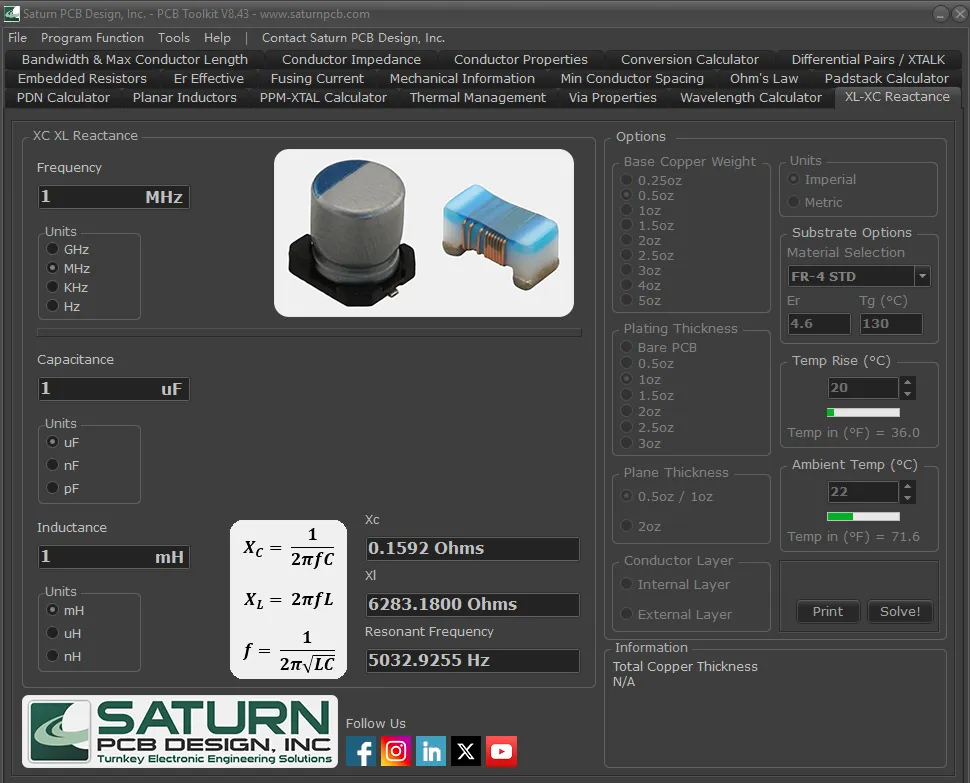Click the Xc result 0.1592 Ohms

click(x=473, y=548)
